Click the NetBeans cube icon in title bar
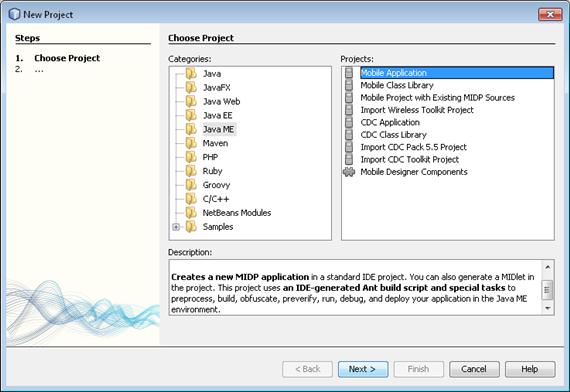This screenshot has height=392, width=570. click(14, 14)
